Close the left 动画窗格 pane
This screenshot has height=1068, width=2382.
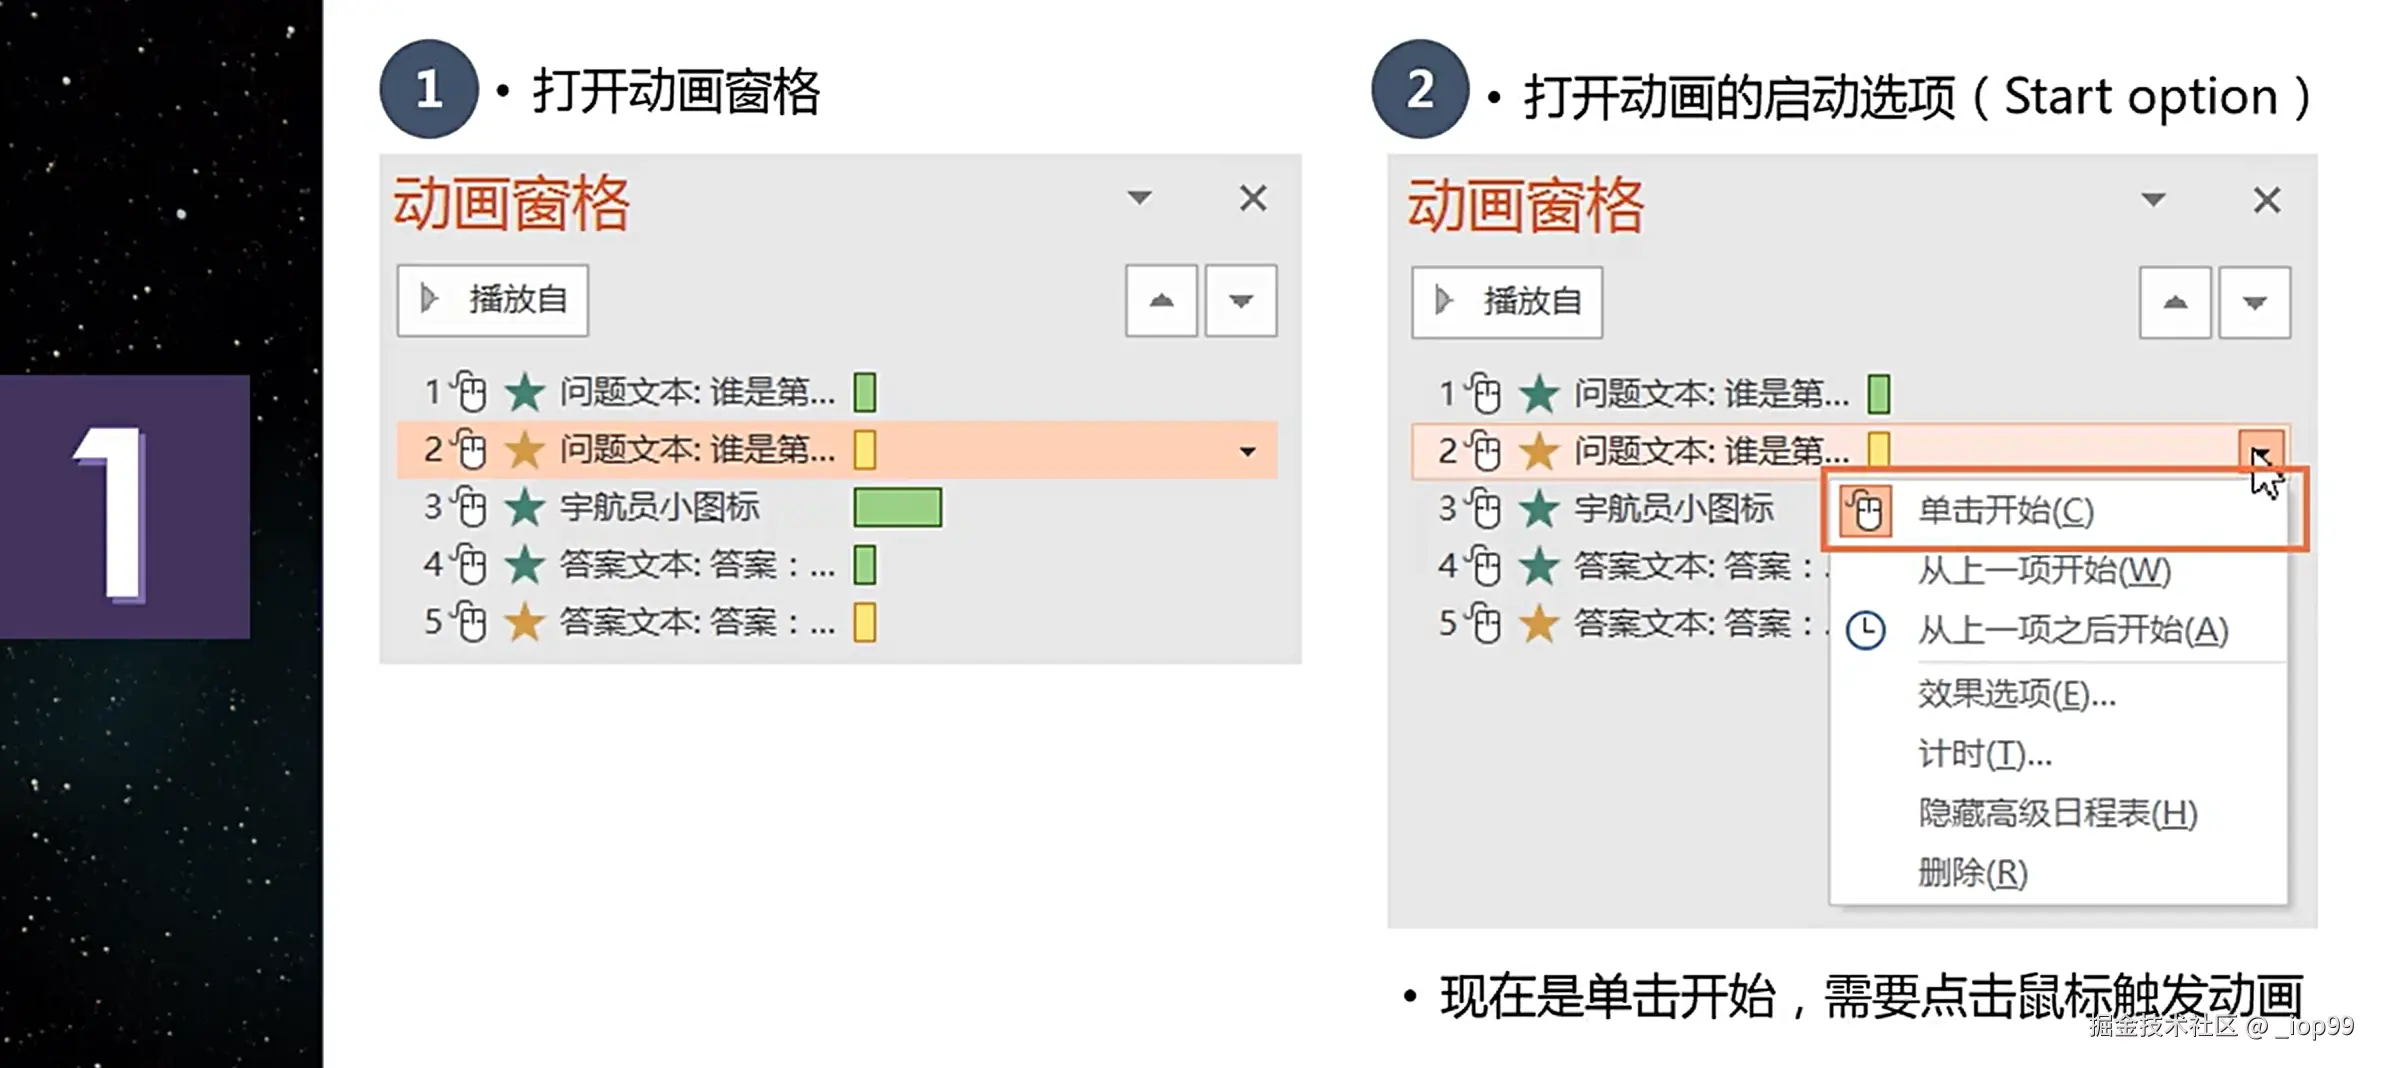tap(1253, 198)
